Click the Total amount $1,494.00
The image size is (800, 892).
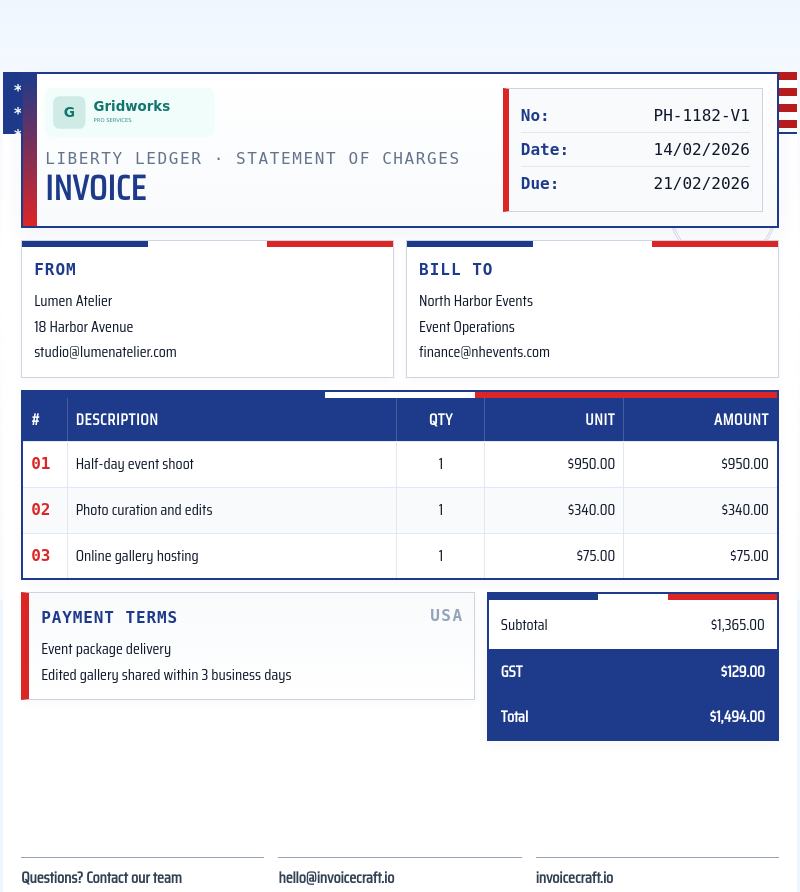click(737, 717)
